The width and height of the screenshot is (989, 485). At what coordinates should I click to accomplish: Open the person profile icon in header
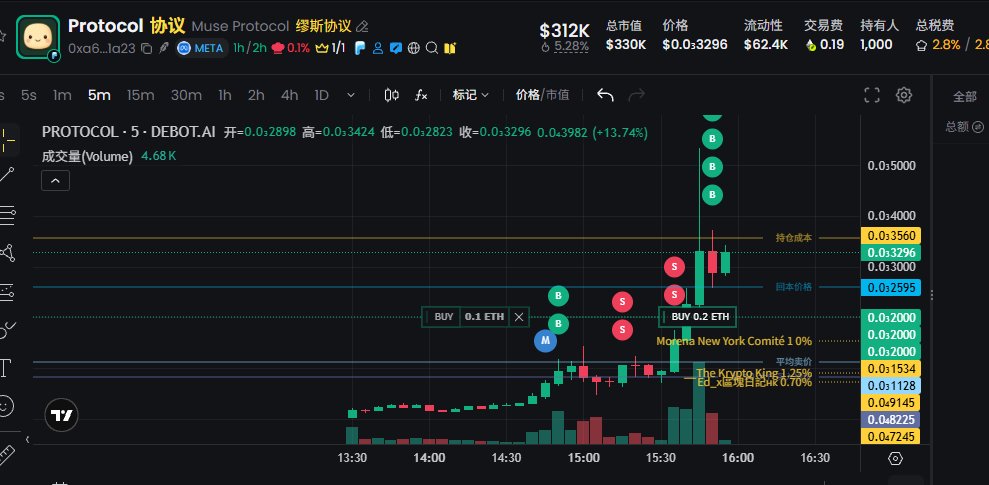(378, 48)
